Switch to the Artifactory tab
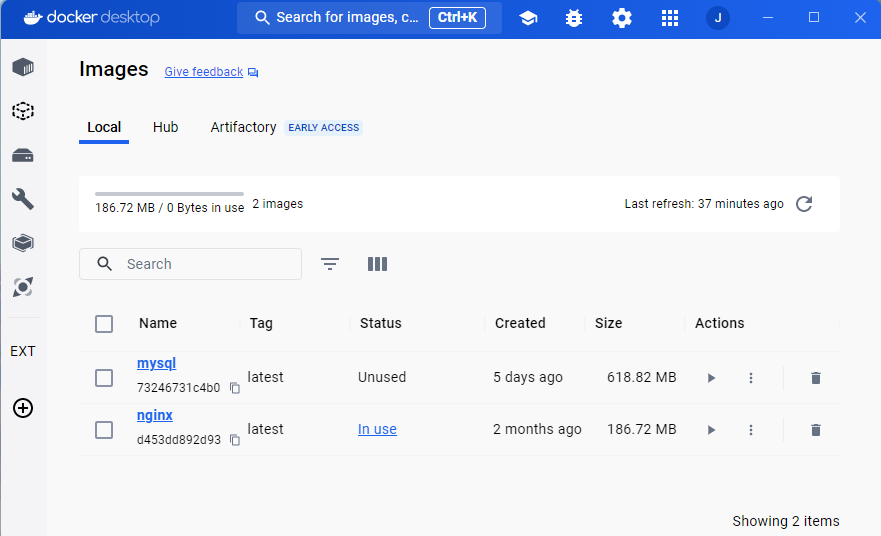The height and width of the screenshot is (536, 881). (243, 128)
